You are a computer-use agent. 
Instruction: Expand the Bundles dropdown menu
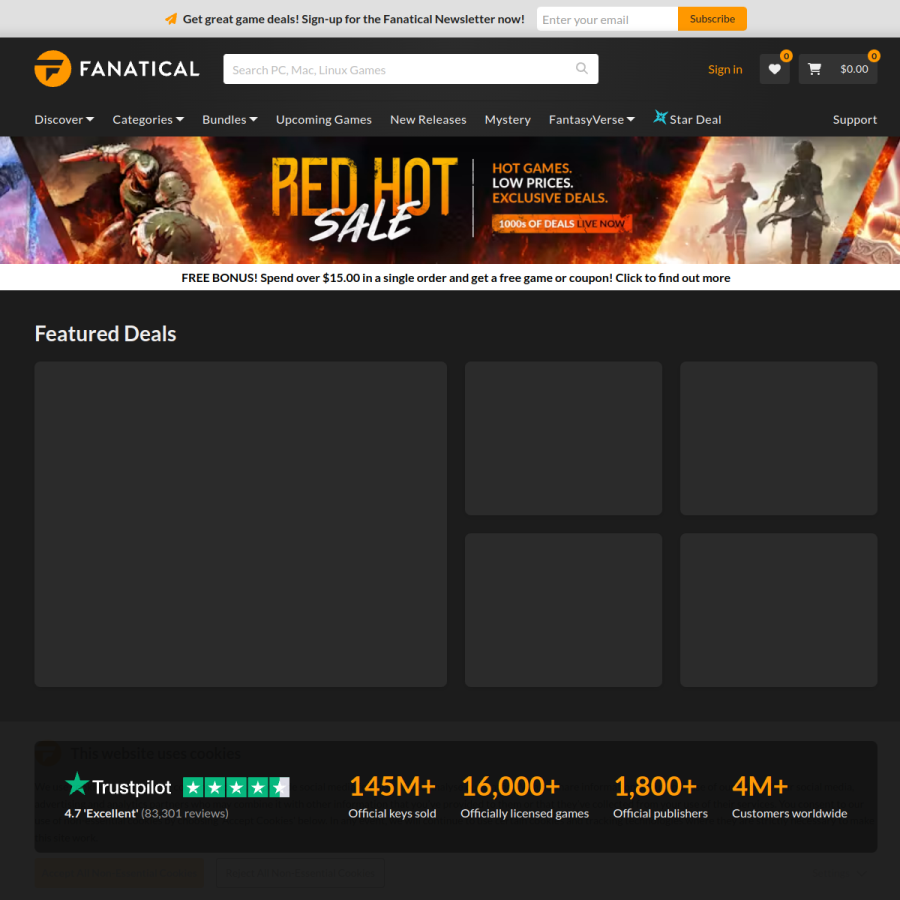[x=230, y=119]
